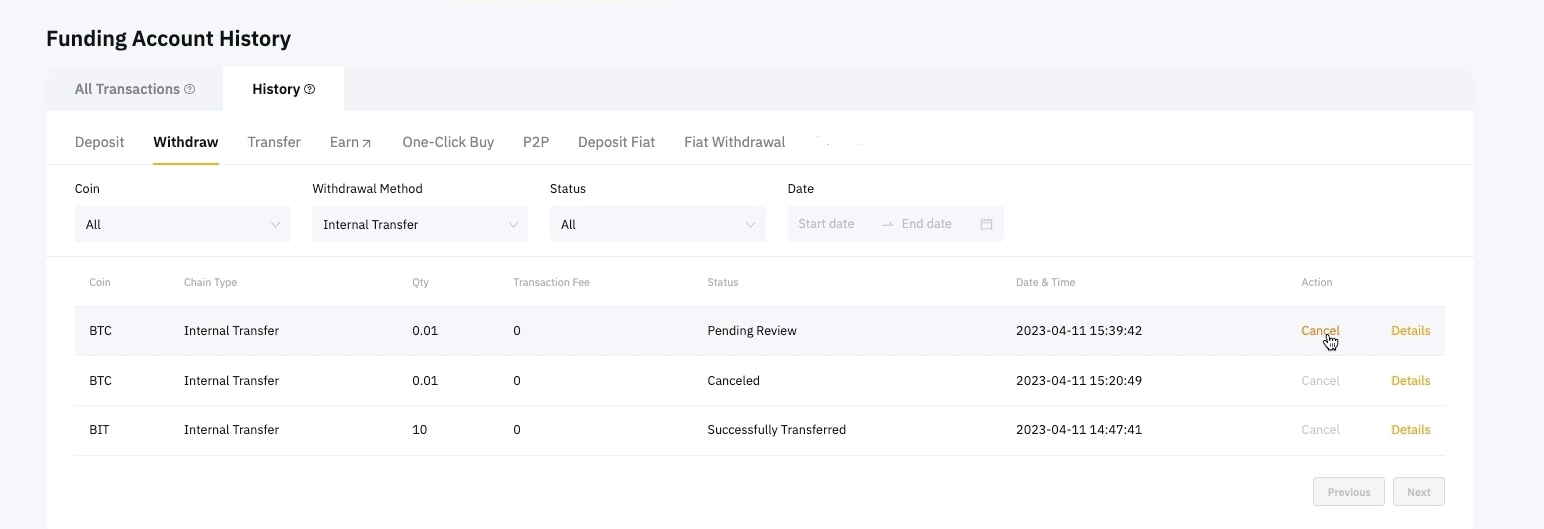
Task: Expand the Status filter dropdown
Action: pyautogui.click(x=657, y=225)
